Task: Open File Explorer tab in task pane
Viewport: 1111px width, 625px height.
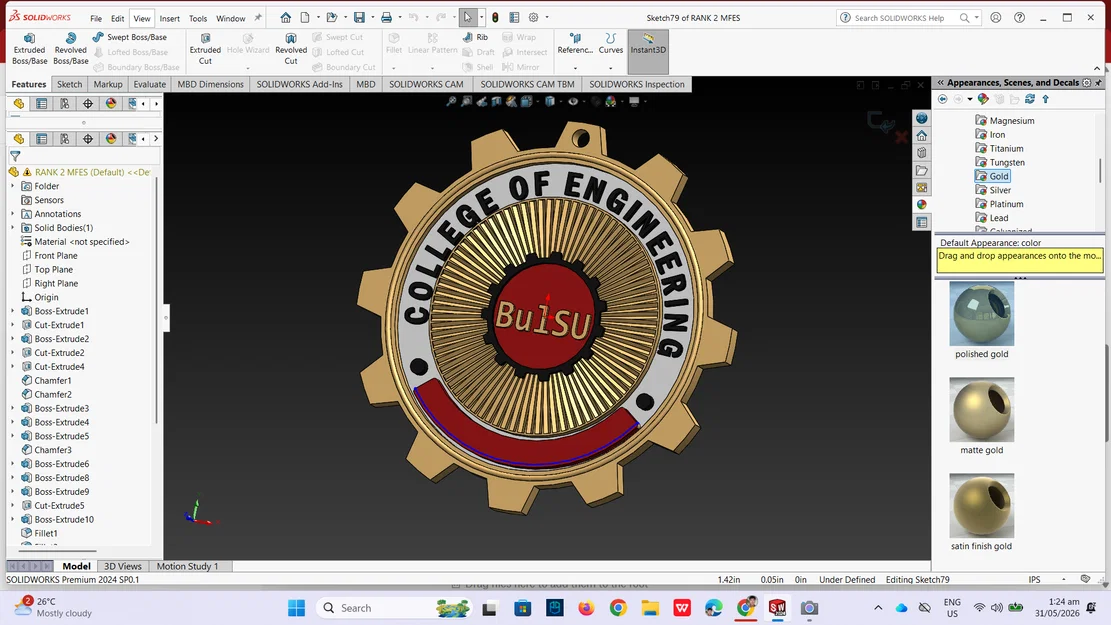Action: point(921,170)
